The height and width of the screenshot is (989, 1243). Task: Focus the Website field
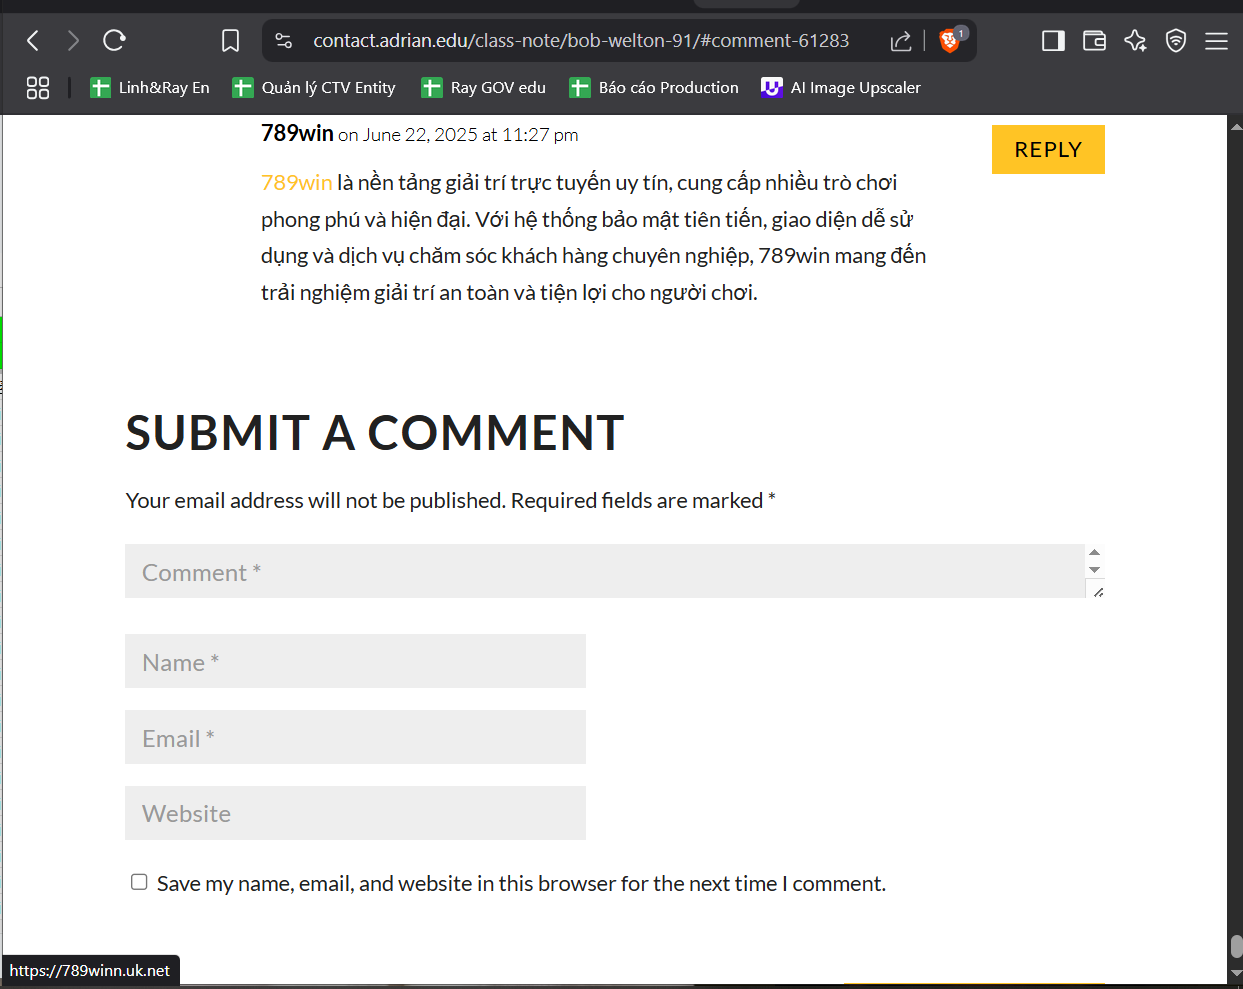pos(355,813)
